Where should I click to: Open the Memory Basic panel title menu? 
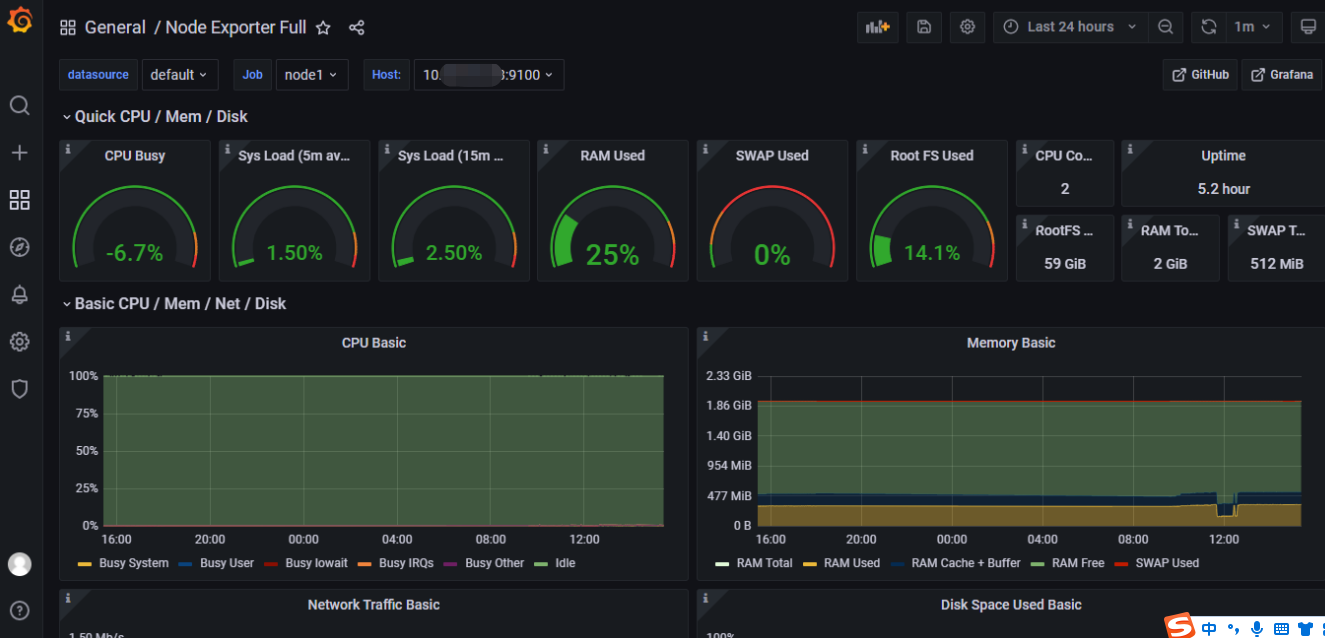click(1011, 343)
